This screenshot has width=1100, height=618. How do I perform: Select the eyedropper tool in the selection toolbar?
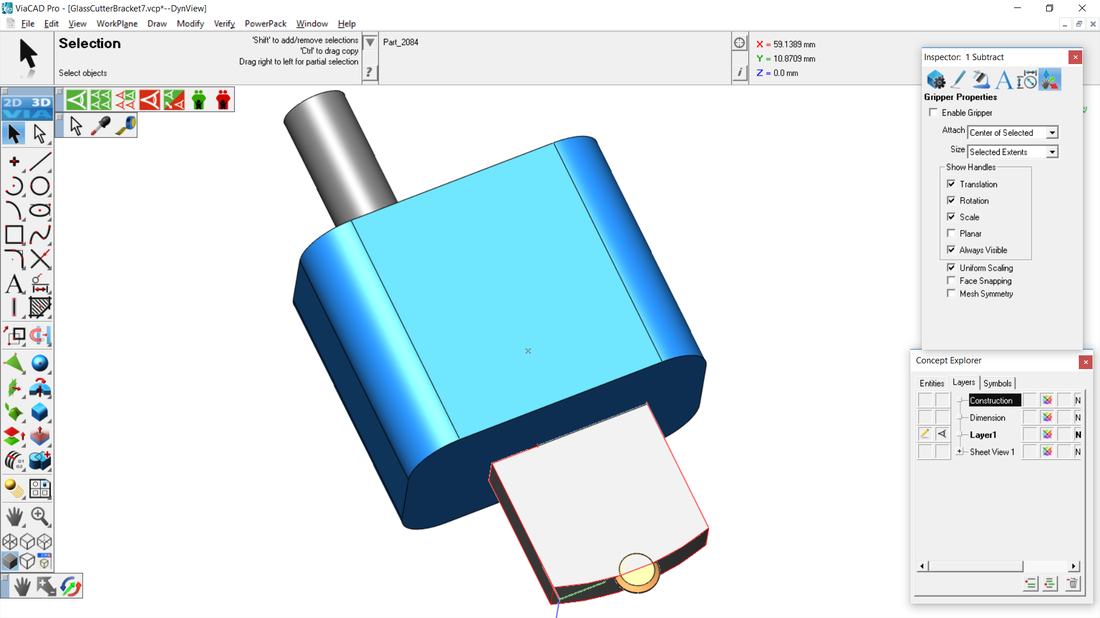pyautogui.click(x=101, y=126)
